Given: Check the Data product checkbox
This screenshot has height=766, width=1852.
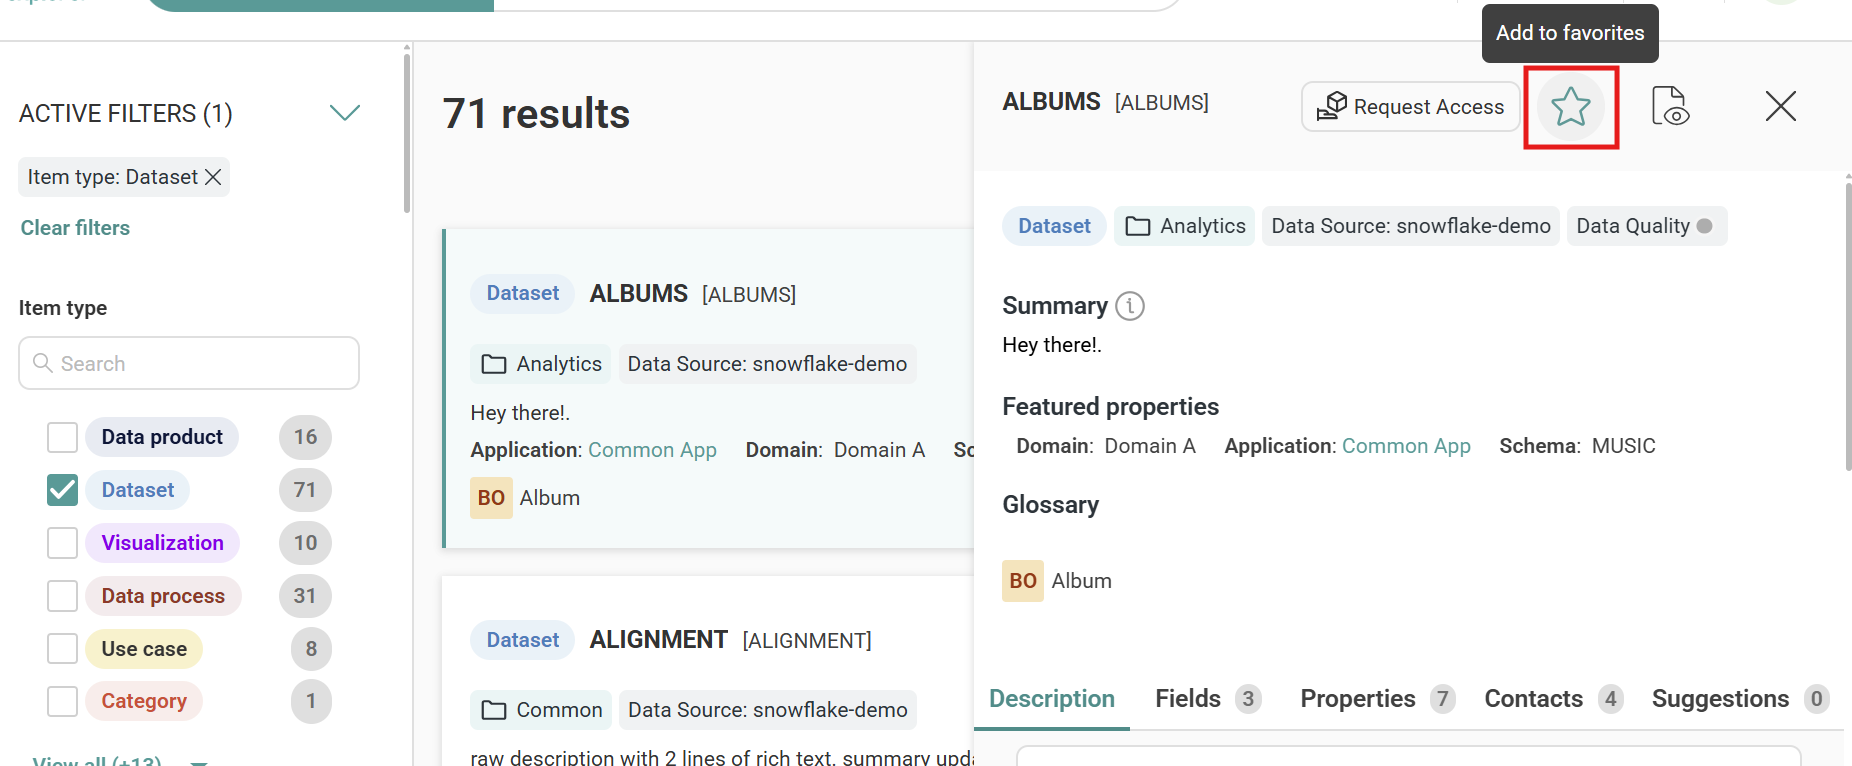Looking at the screenshot, I should [62, 437].
